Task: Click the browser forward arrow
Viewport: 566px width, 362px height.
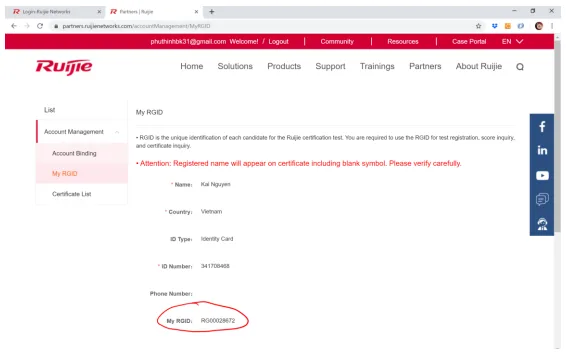Action: coord(27,26)
